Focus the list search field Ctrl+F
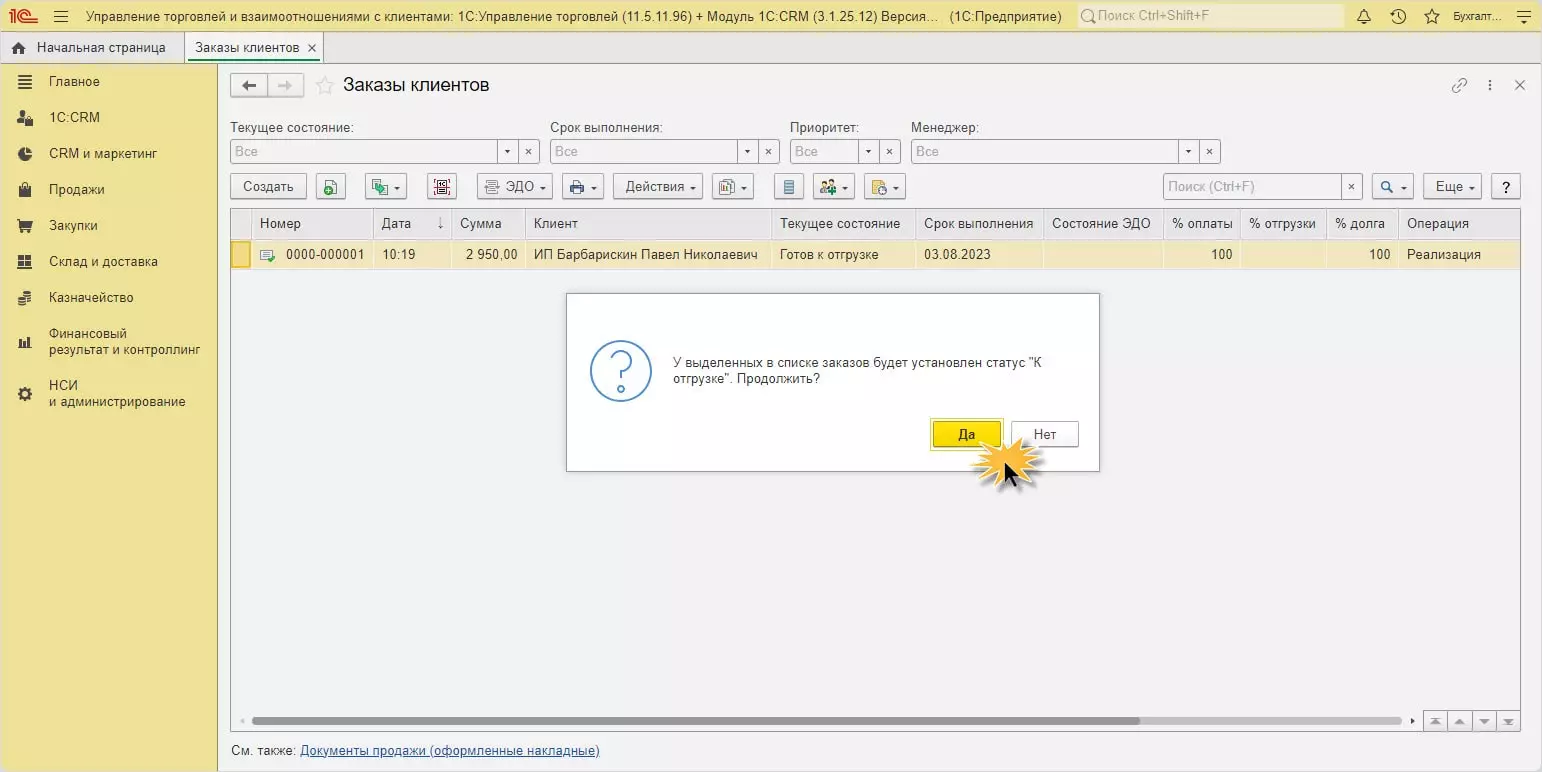1542x772 pixels. pyautogui.click(x=1252, y=187)
